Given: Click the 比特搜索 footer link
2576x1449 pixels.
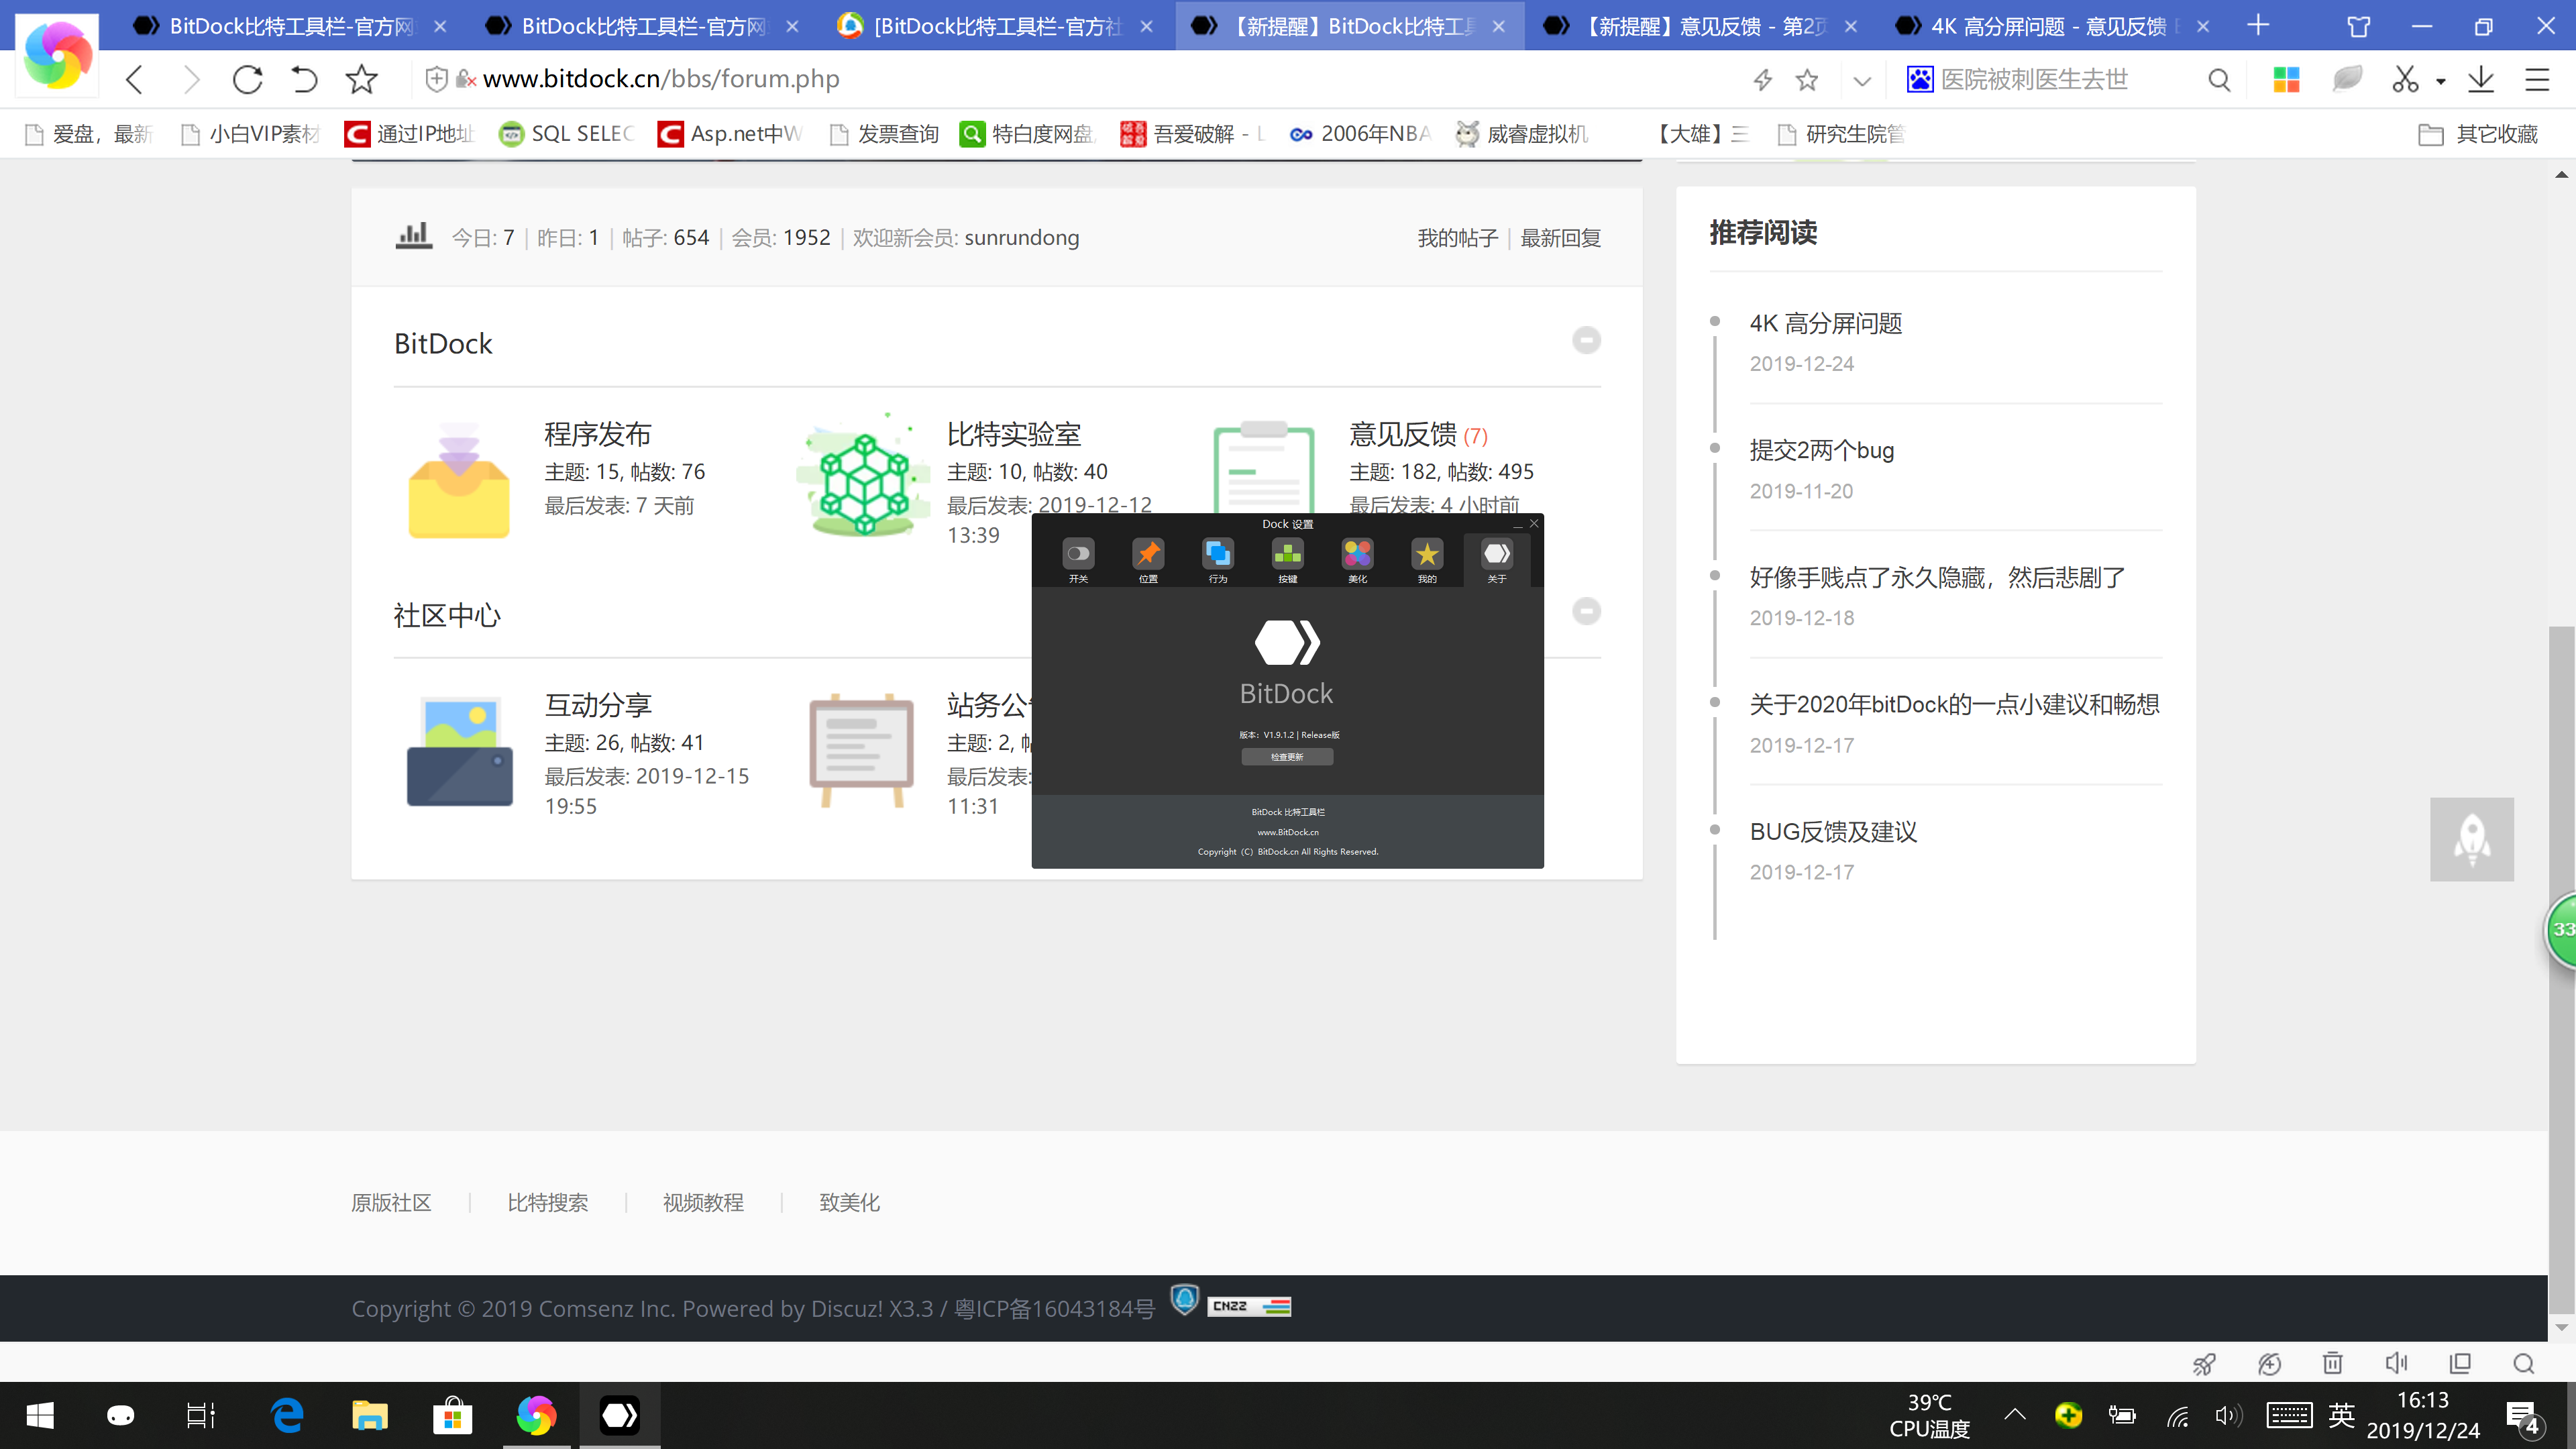Looking at the screenshot, I should [547, 1203].
